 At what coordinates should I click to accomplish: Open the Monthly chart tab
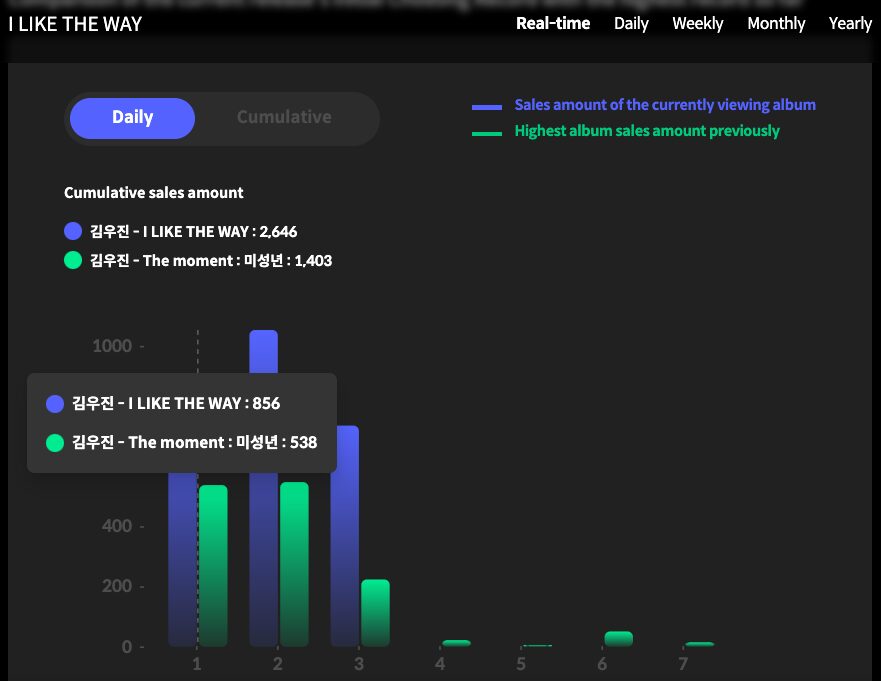point(776,23)
